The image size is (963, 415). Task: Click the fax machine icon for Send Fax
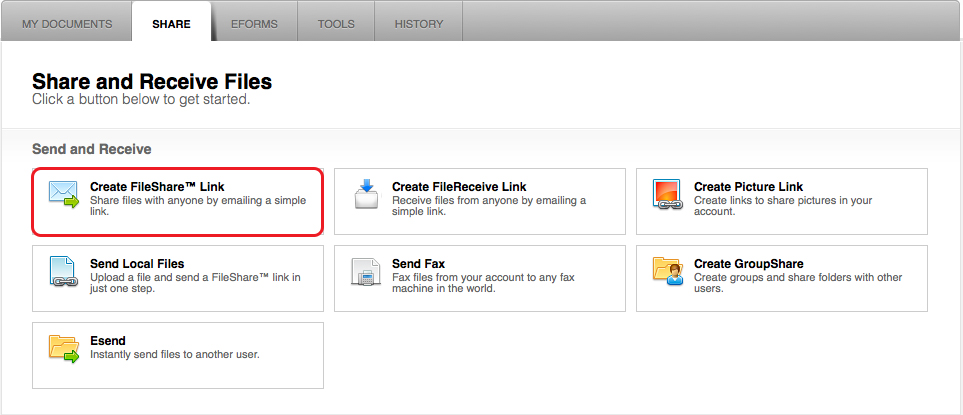pos(366,271)
